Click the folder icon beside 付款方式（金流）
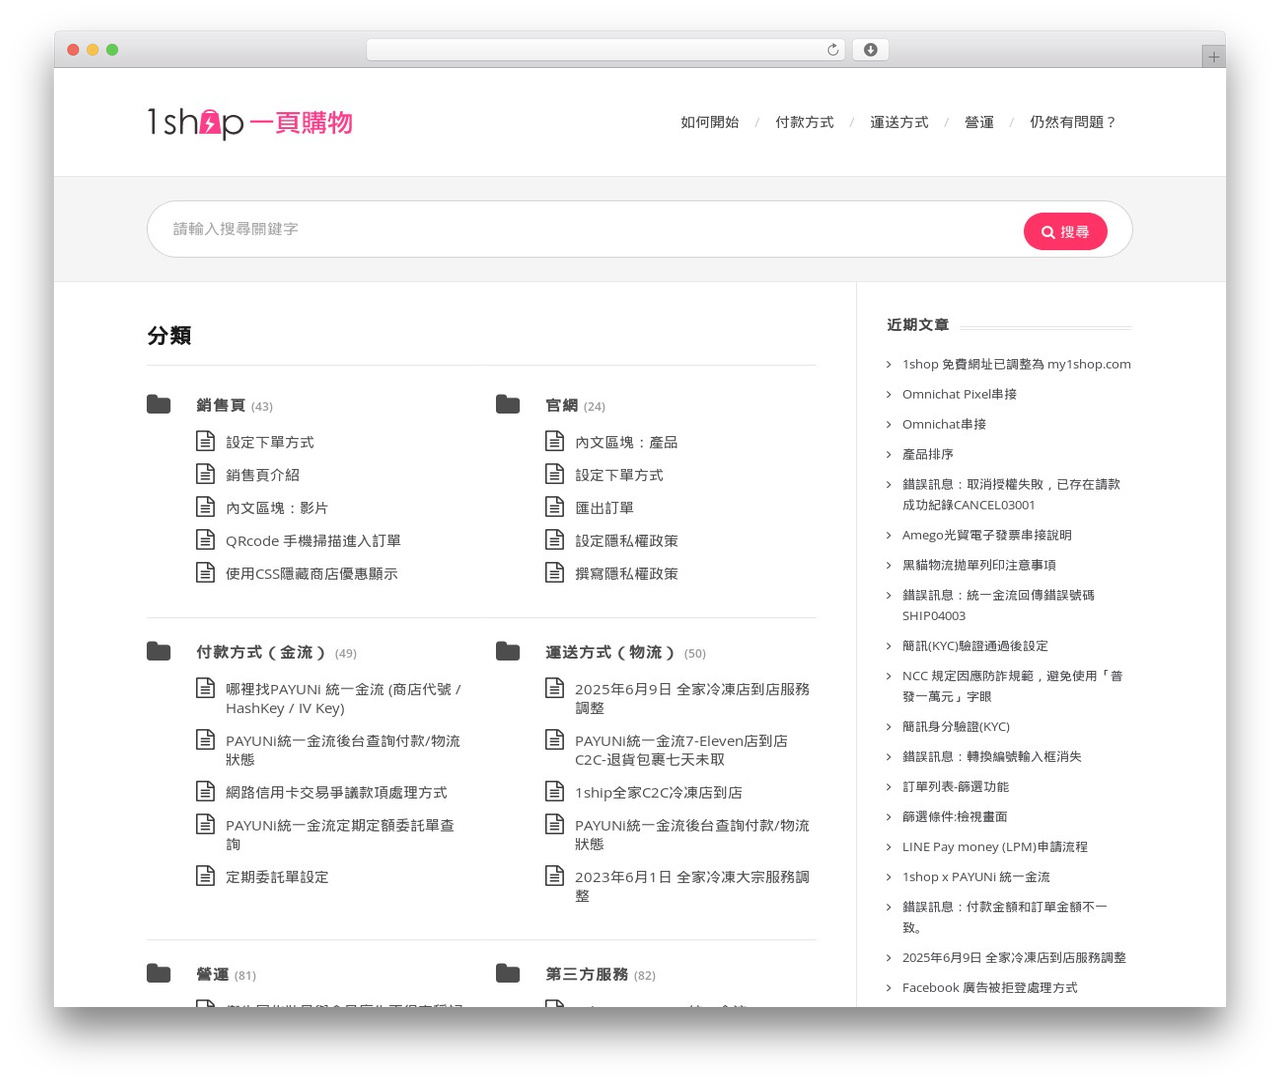1280x1084 pixels. pyautogui.click(x=158, y=651)
